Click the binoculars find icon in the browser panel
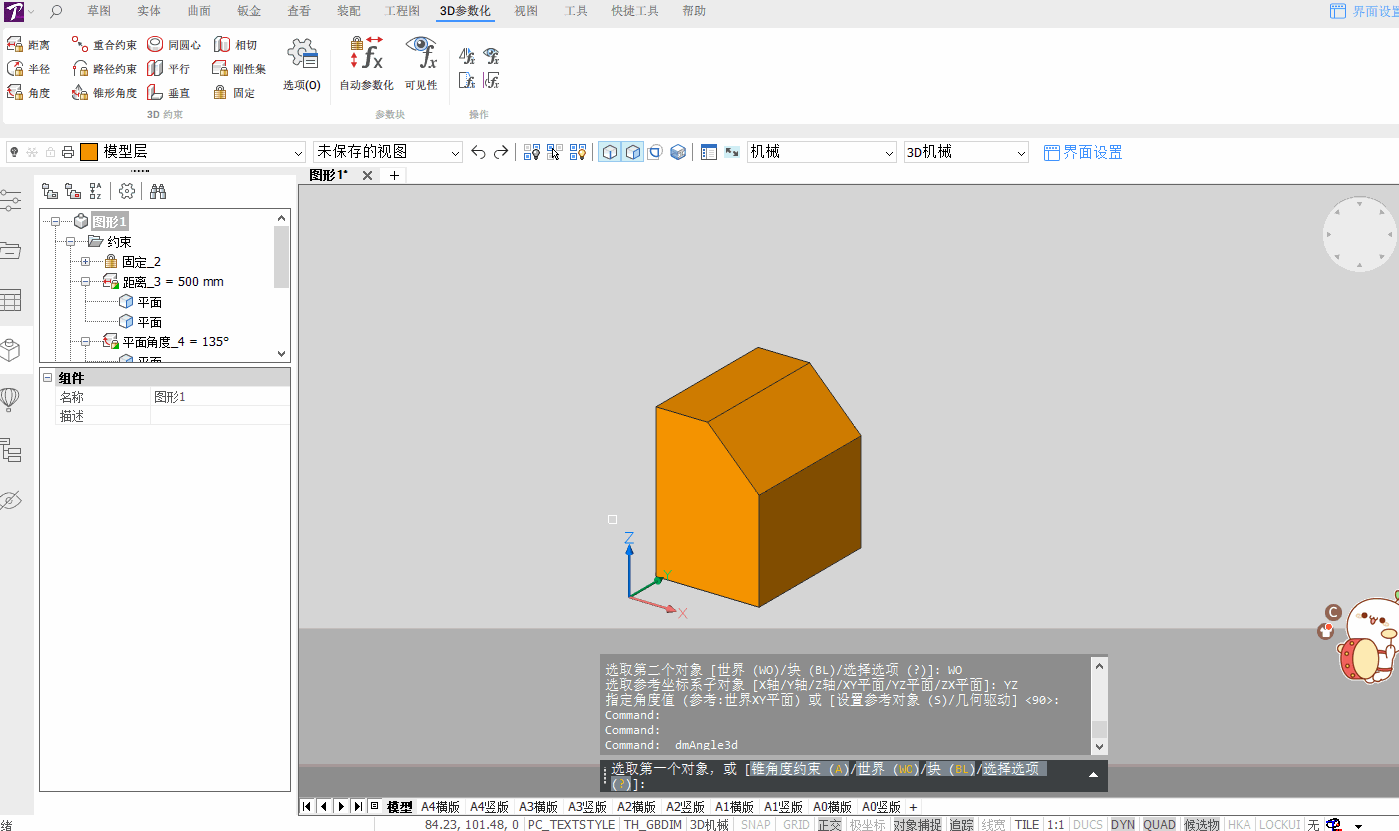The height and width of the screenshot is (831, 1399). [158, 191]
